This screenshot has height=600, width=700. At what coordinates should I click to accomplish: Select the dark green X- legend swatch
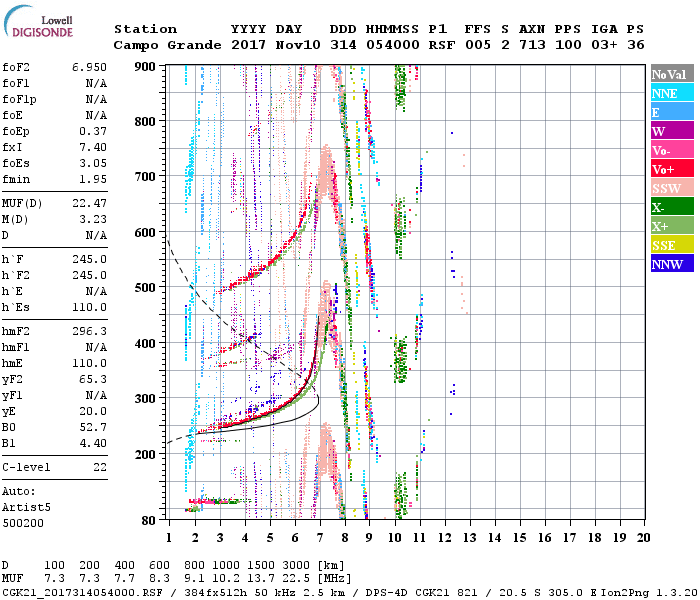(x=671, y=207)
